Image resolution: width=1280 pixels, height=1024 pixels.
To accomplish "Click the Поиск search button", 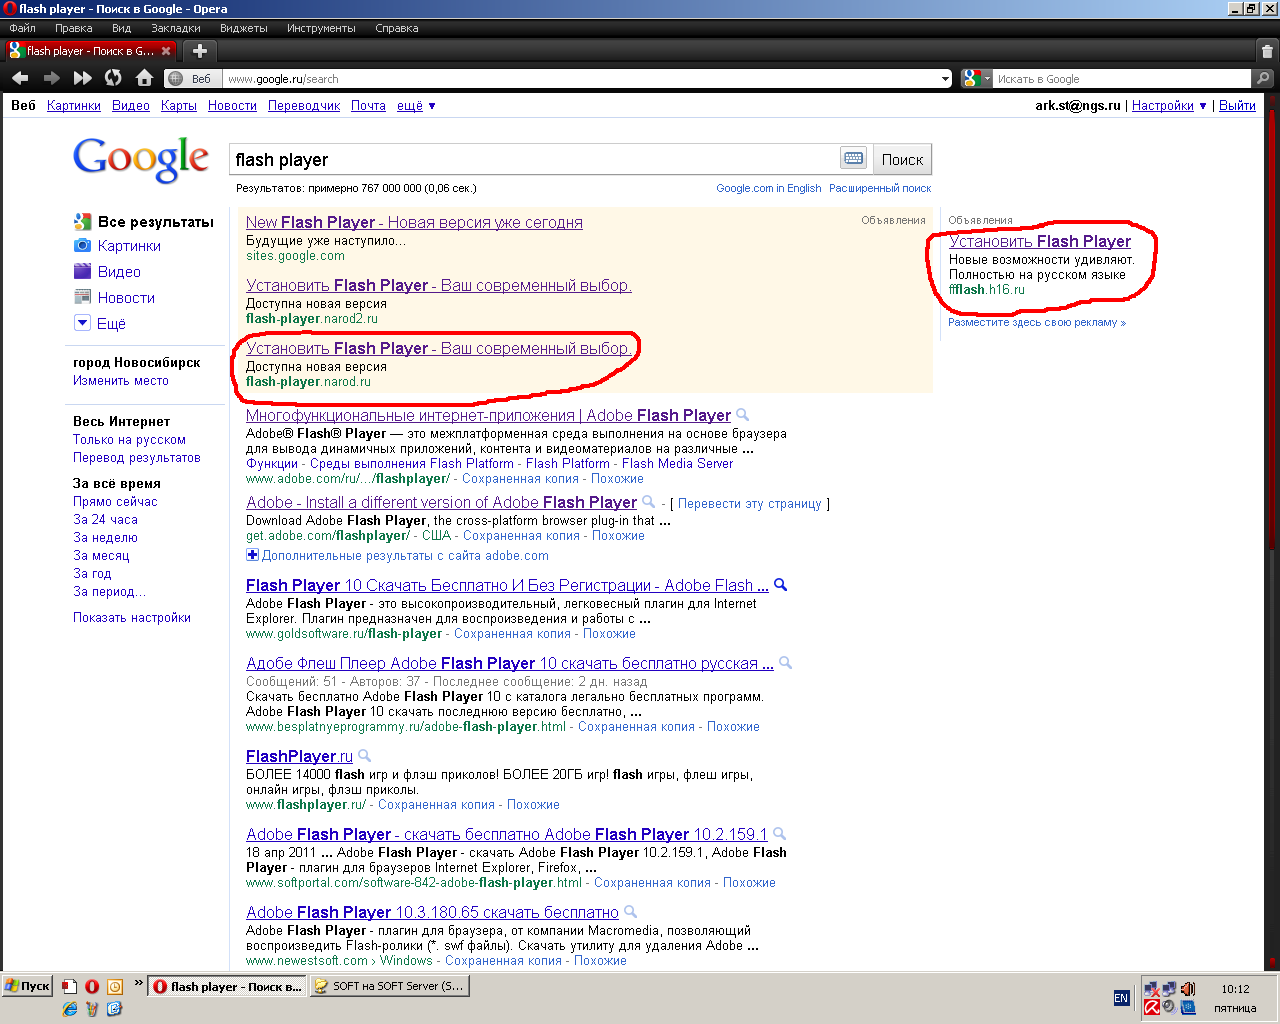I will click(x=902, y=160).
